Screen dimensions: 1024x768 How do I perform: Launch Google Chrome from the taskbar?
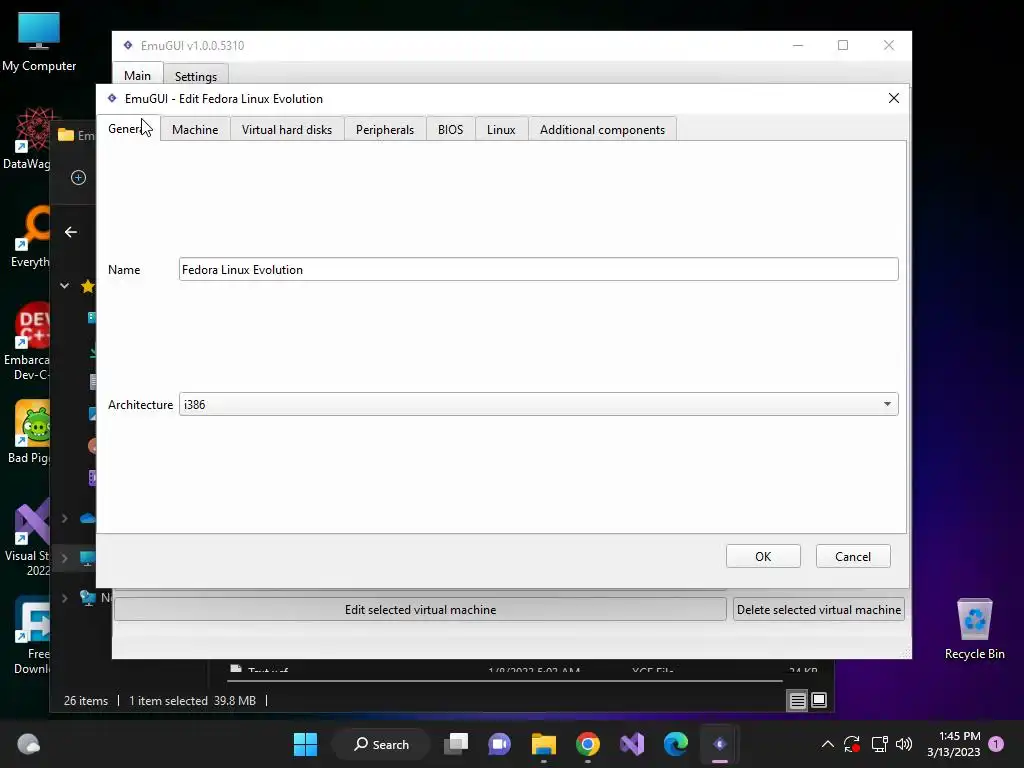point(588,744)
